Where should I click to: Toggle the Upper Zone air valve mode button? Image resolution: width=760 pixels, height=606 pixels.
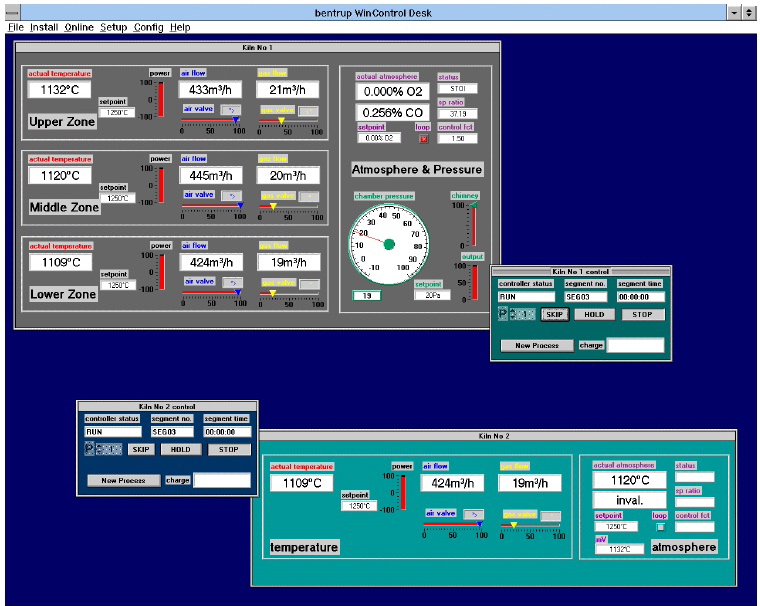click(231, 110)
